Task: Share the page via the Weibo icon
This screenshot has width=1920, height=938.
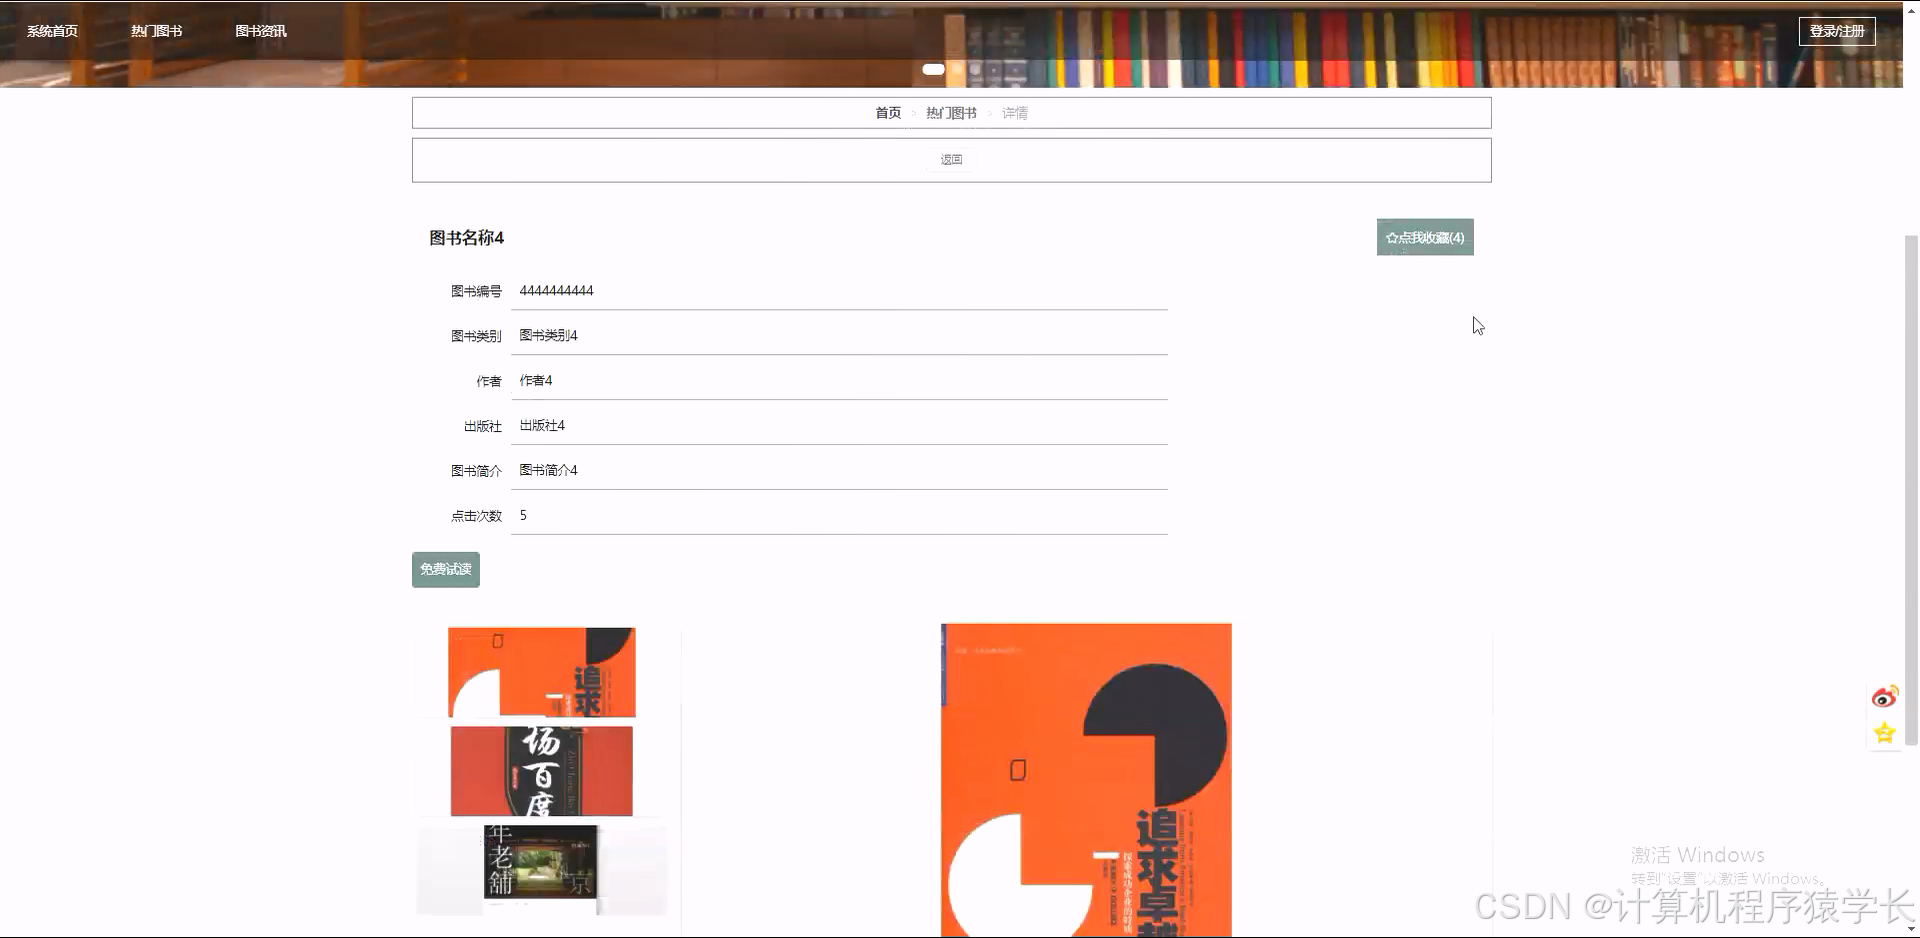Action: (x=1885, y=697)
